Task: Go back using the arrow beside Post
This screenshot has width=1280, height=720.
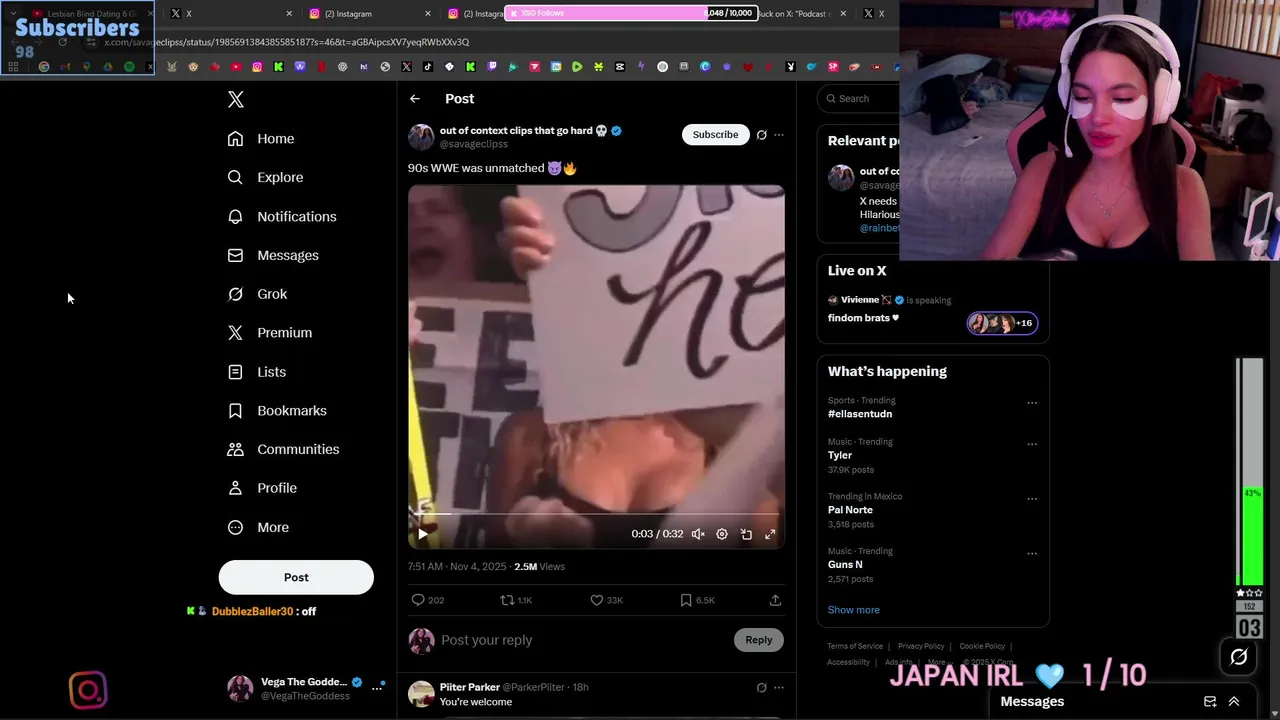Action: coord(415,99)
